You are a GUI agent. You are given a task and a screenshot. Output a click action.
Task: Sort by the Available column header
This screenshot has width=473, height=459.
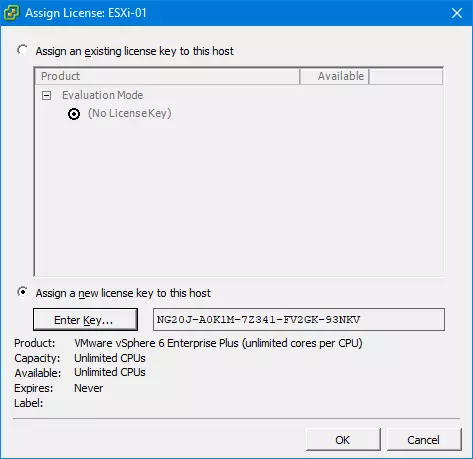pos(334,76)
